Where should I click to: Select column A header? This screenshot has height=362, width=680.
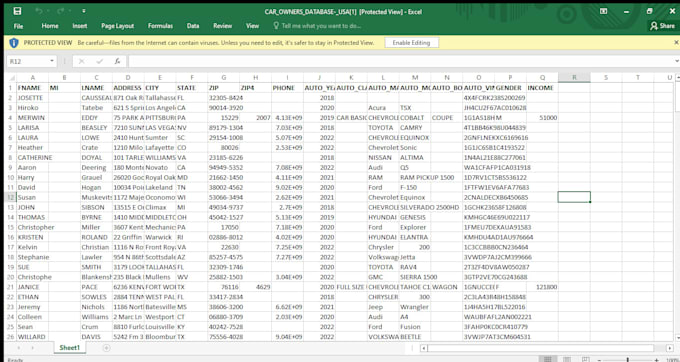(x=33, y=78)
